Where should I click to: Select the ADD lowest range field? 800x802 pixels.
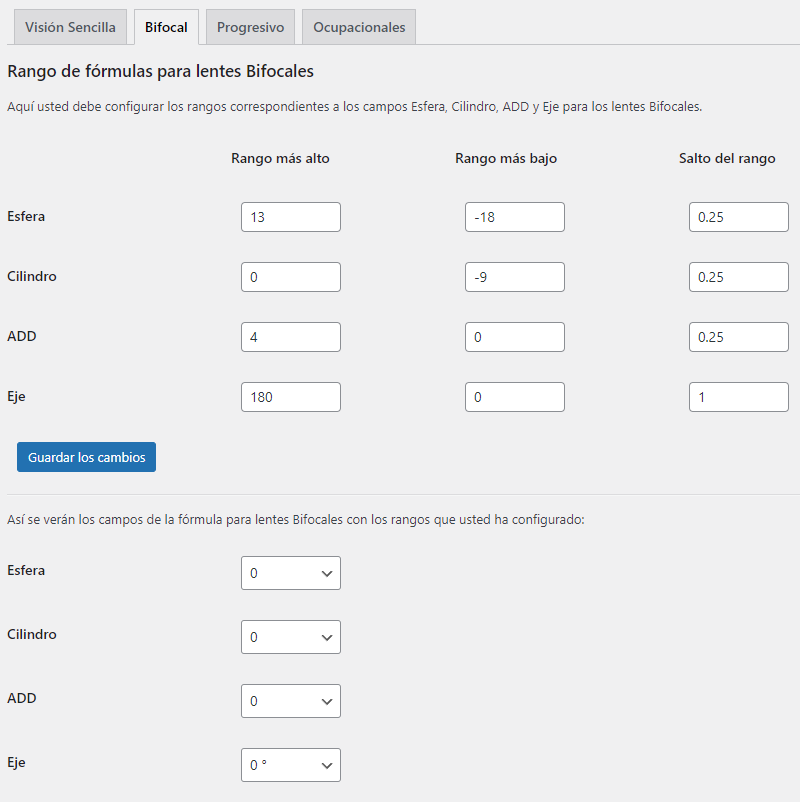coord(514,337)
